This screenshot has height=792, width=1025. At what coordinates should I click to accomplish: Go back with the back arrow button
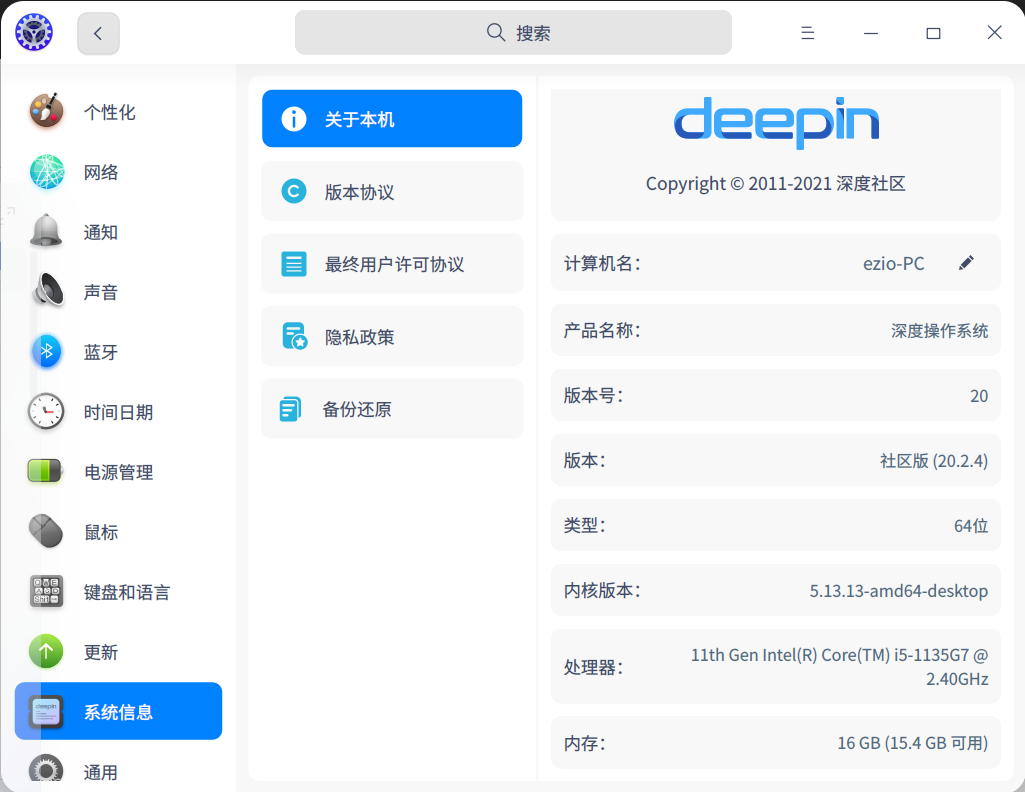point(98,33)
